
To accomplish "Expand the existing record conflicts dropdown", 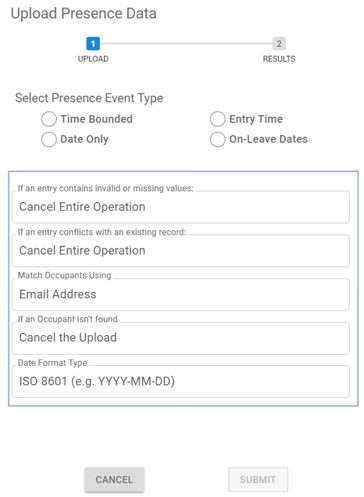I will pos(181,251).
